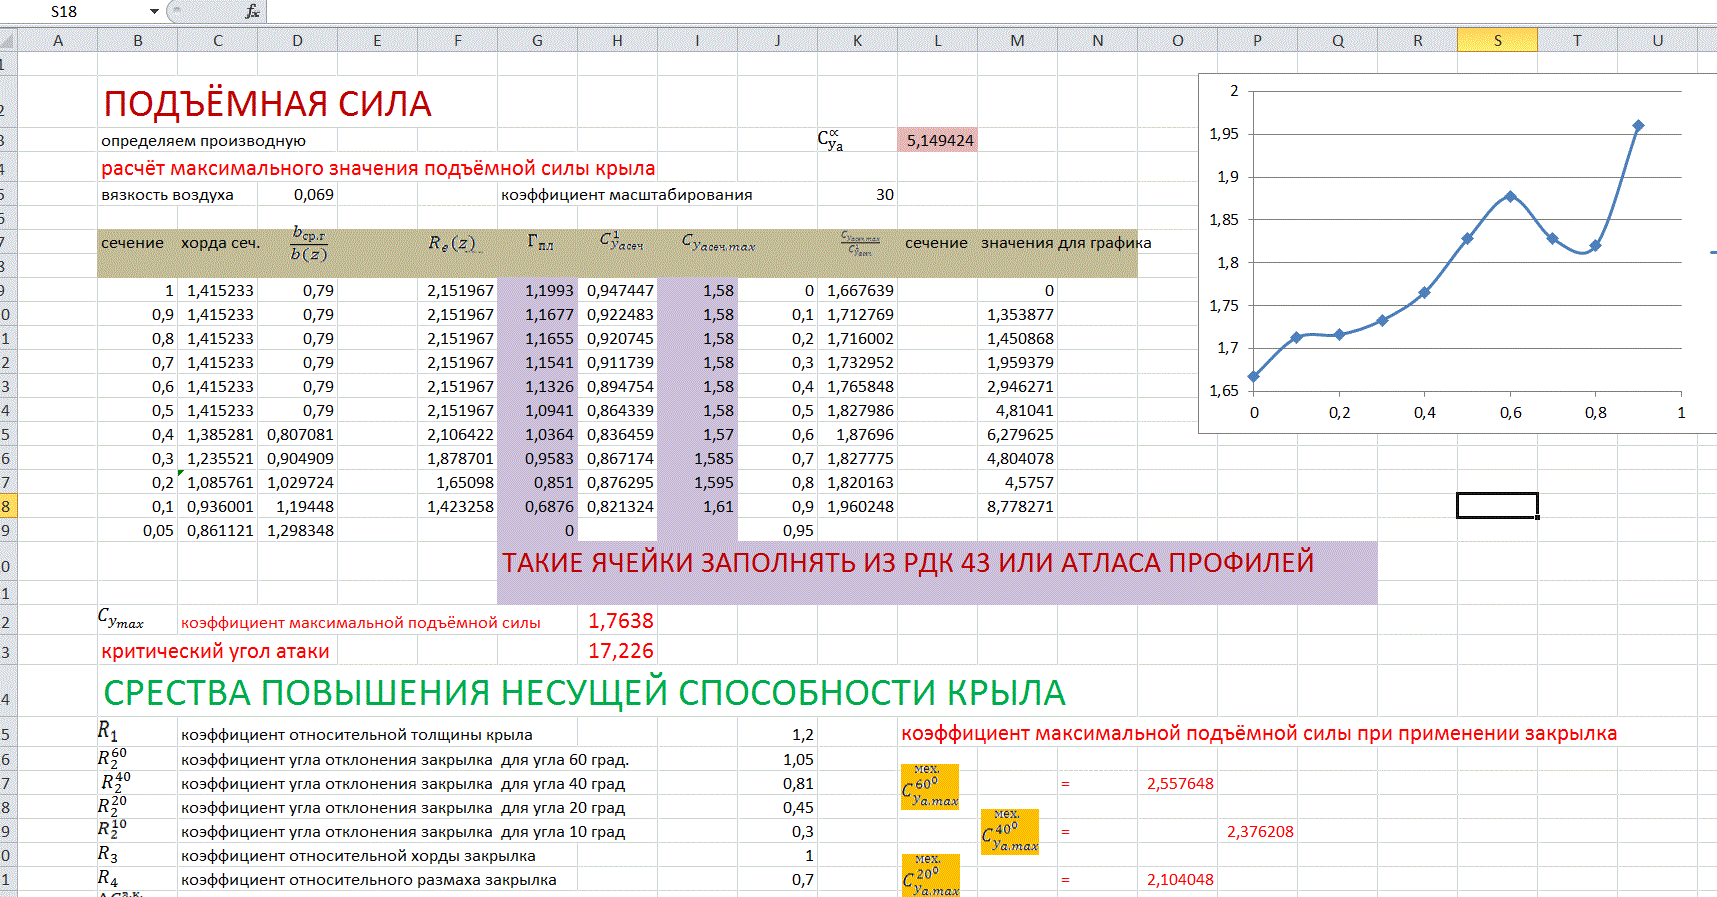Click the Re(z) equation in header row

tap(452, 243)
